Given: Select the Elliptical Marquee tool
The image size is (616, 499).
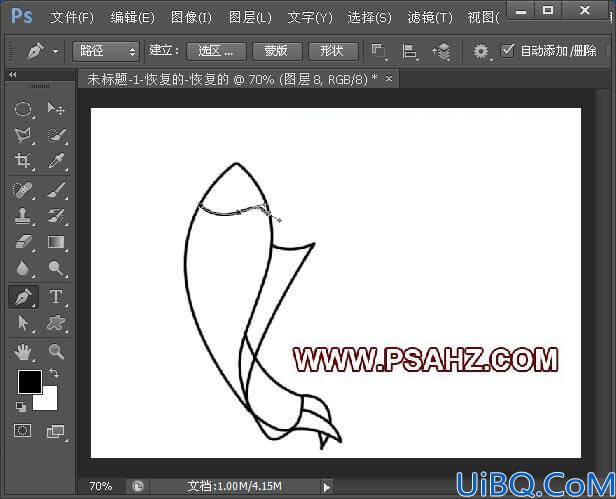Looking at the screenshot, I should (x=23, y=109).
